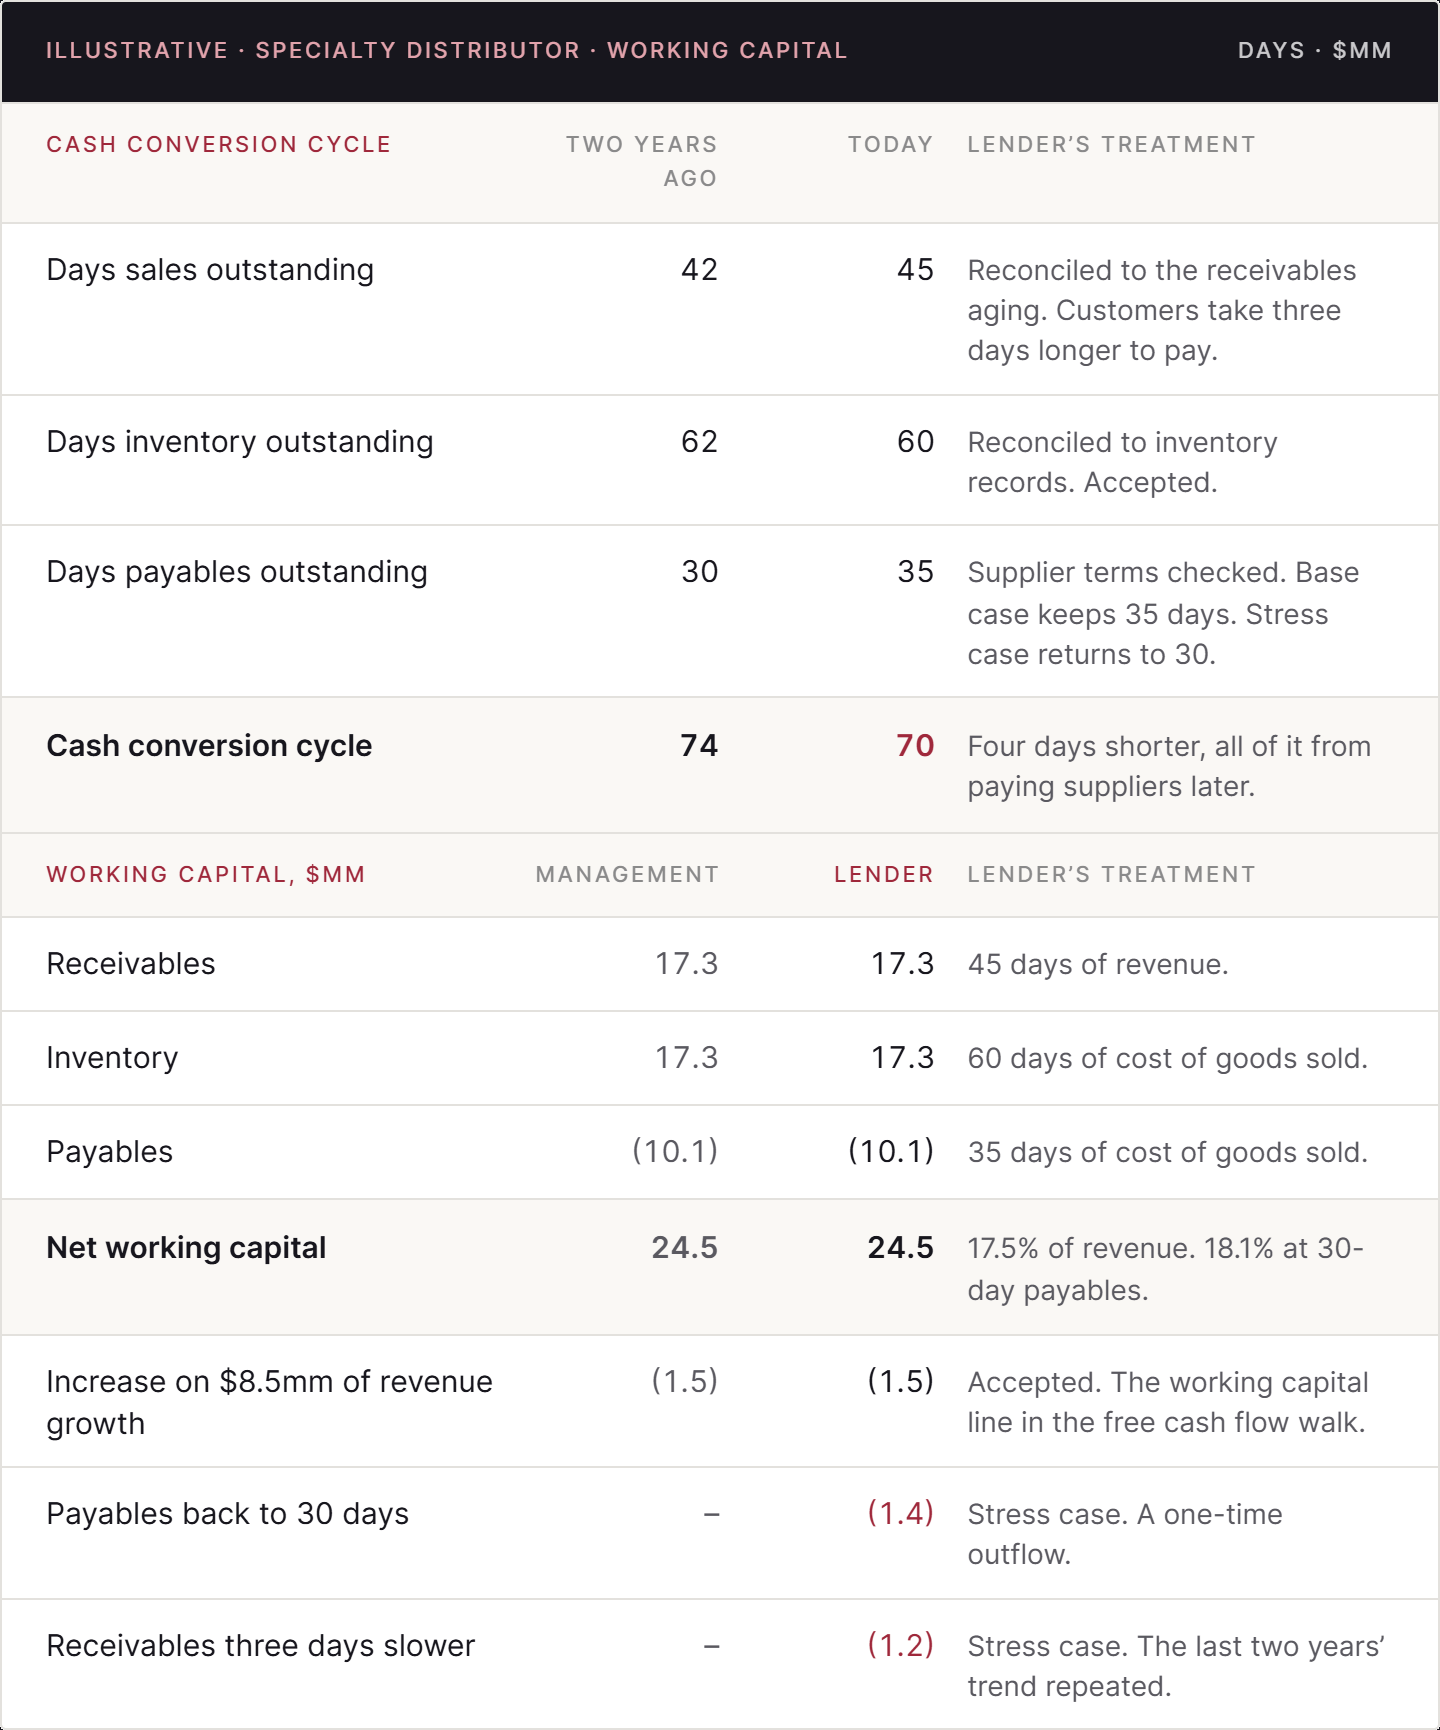This screenshot has height=1730, width=1440.
Task: Select the red Cash conversion cycle value 70
Action: coord(914,746)
